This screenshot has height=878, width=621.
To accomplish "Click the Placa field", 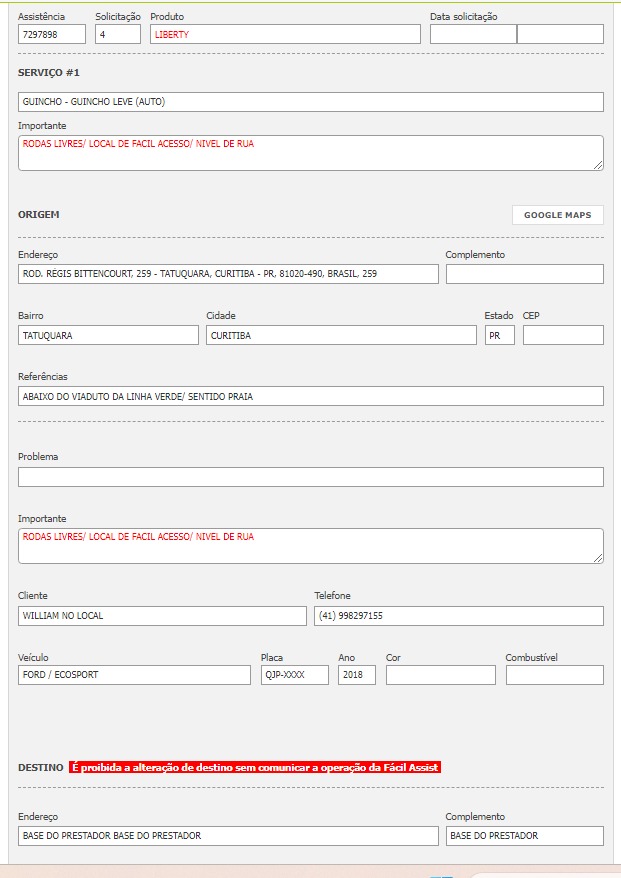I will pos(294,675).
